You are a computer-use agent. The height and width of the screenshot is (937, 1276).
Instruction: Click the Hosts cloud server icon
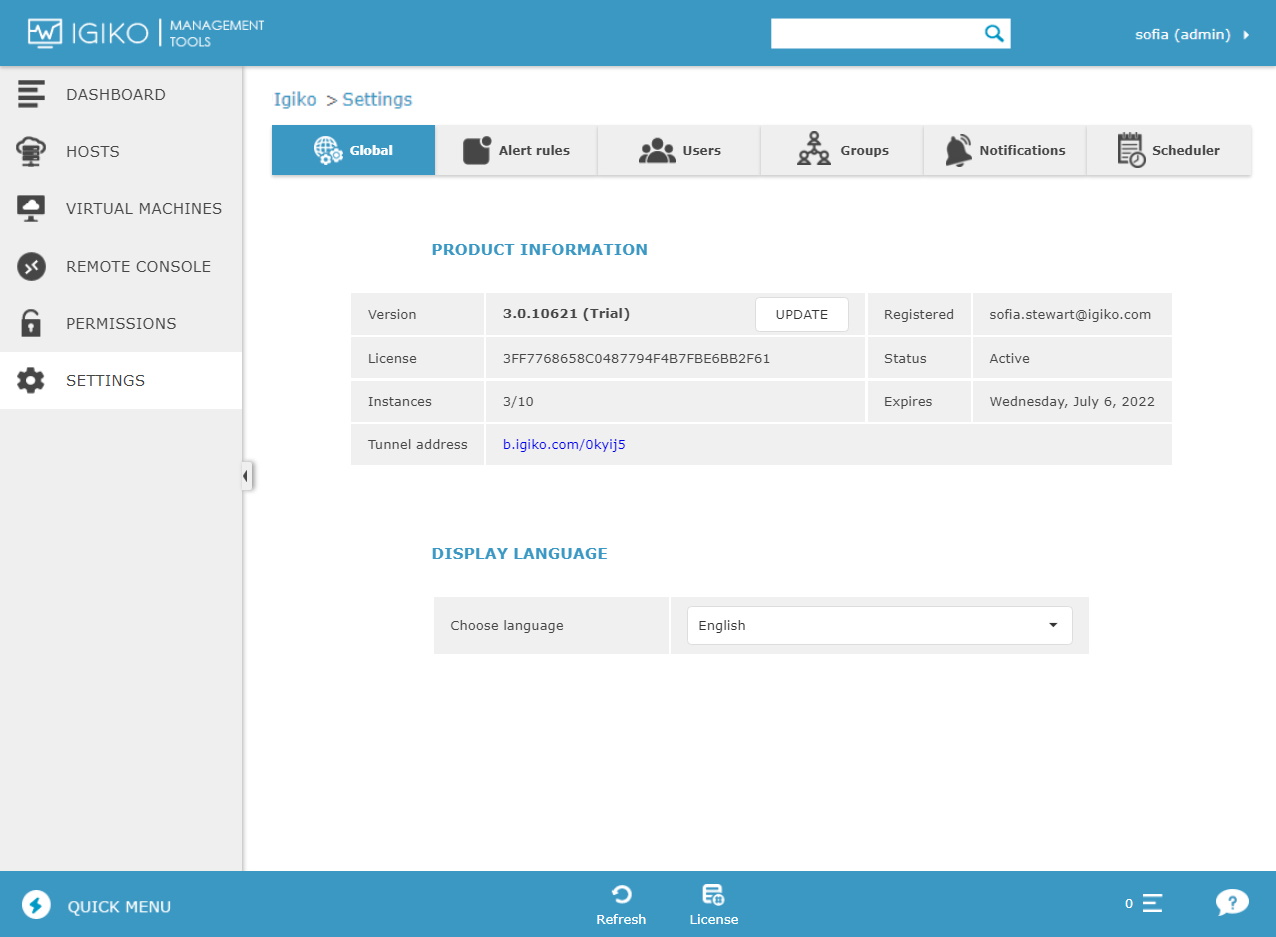click(31, 151)
